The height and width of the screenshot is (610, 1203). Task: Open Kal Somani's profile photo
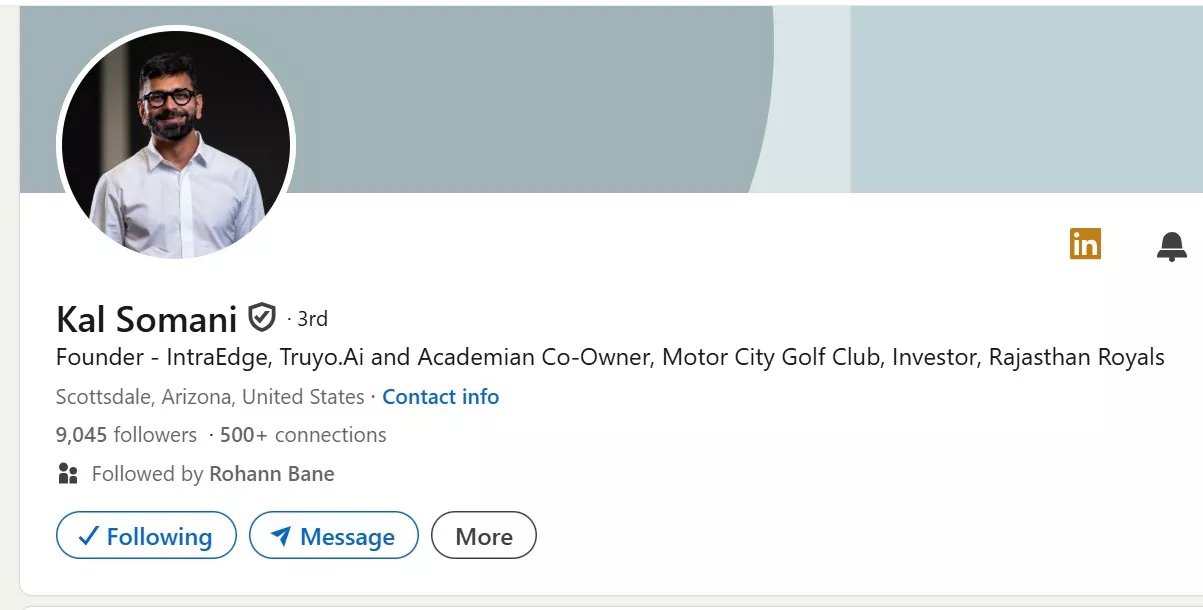coord(176,145)
